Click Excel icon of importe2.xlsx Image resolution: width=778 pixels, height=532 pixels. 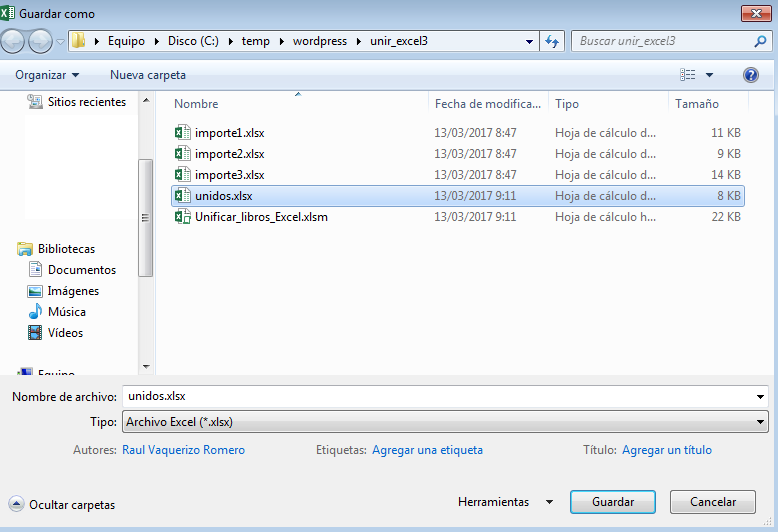(183, 153)
